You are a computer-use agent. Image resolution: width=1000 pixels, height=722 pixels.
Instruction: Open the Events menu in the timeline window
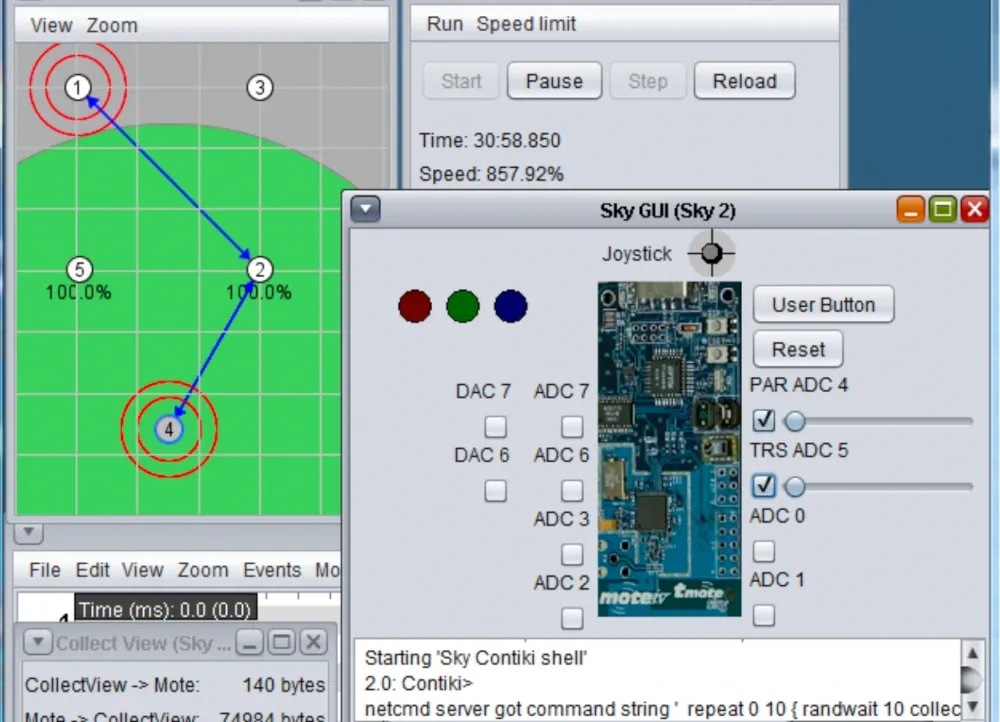point(271,570)
